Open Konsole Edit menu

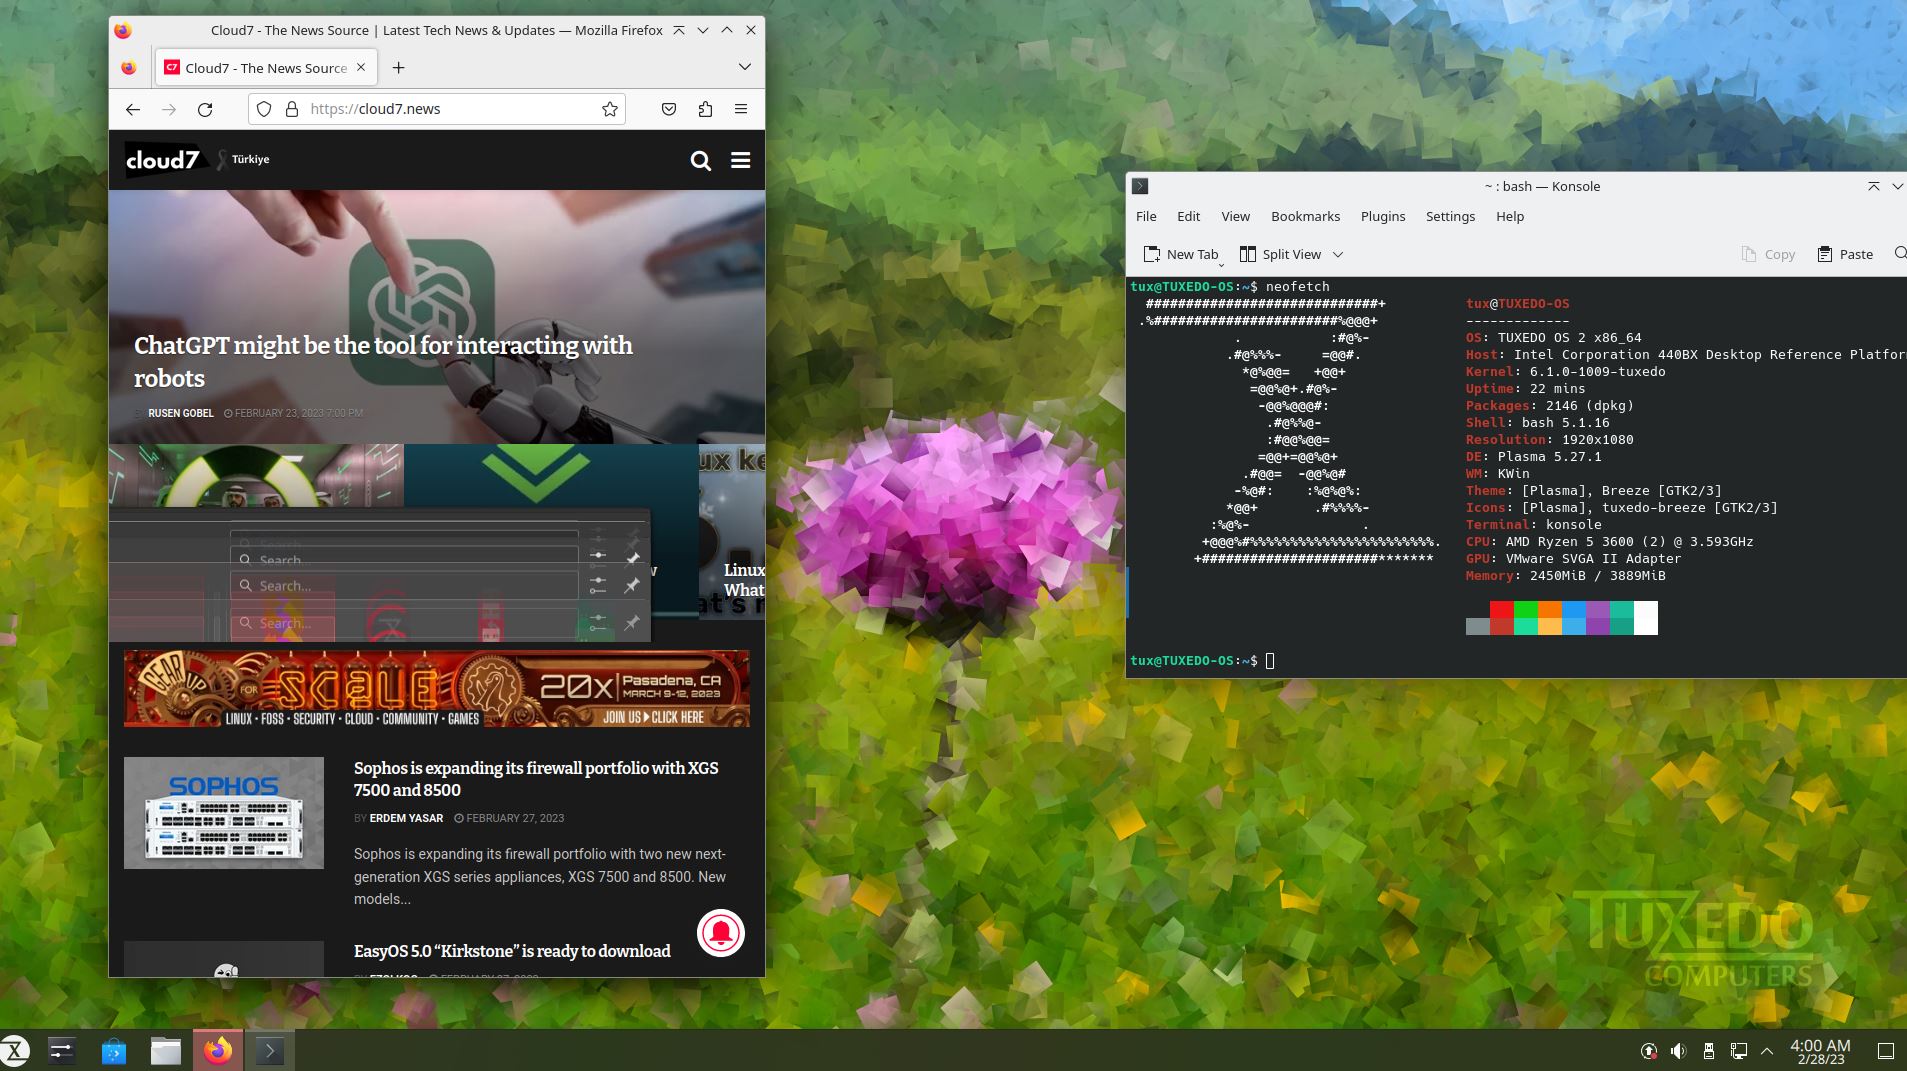point(1189,216)
